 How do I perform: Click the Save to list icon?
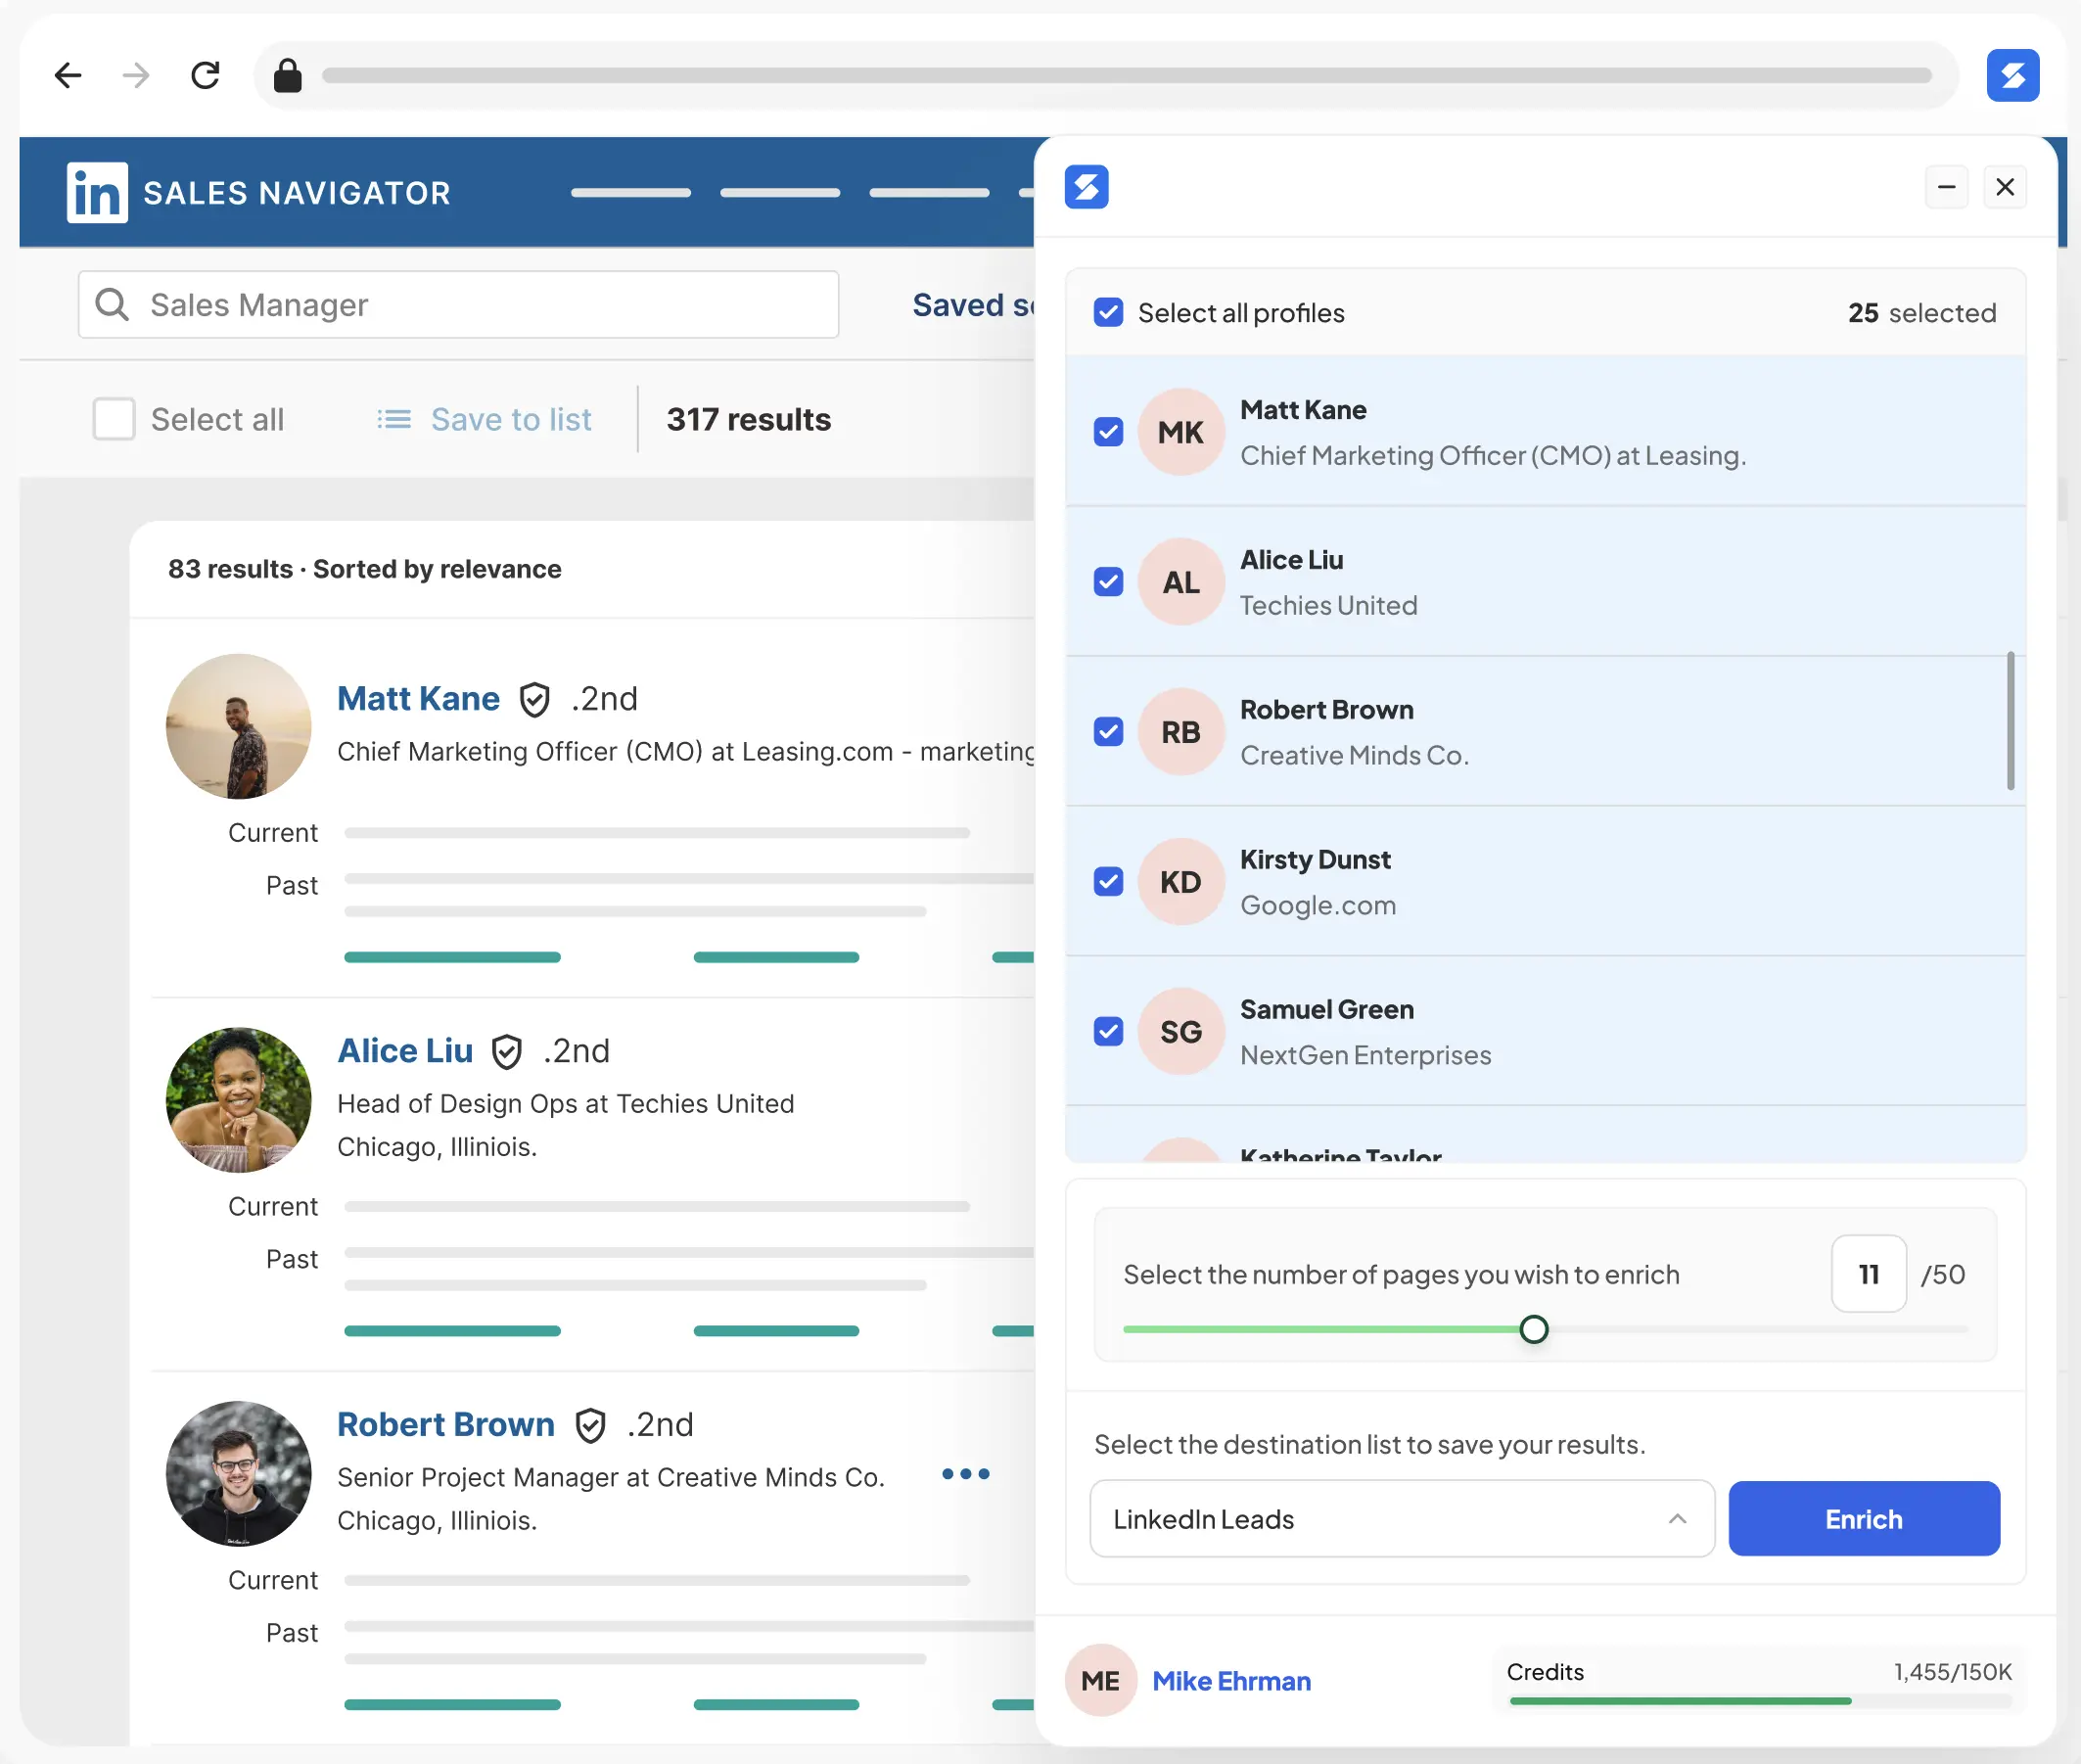click(x=394, y=419)
